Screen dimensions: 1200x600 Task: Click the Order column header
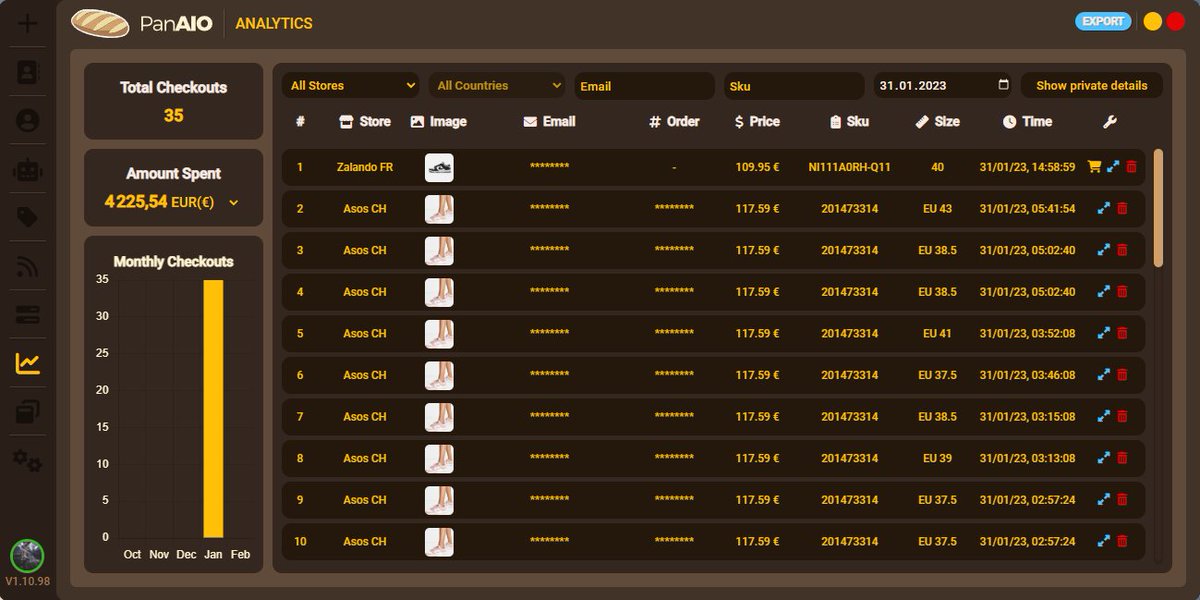674,121
